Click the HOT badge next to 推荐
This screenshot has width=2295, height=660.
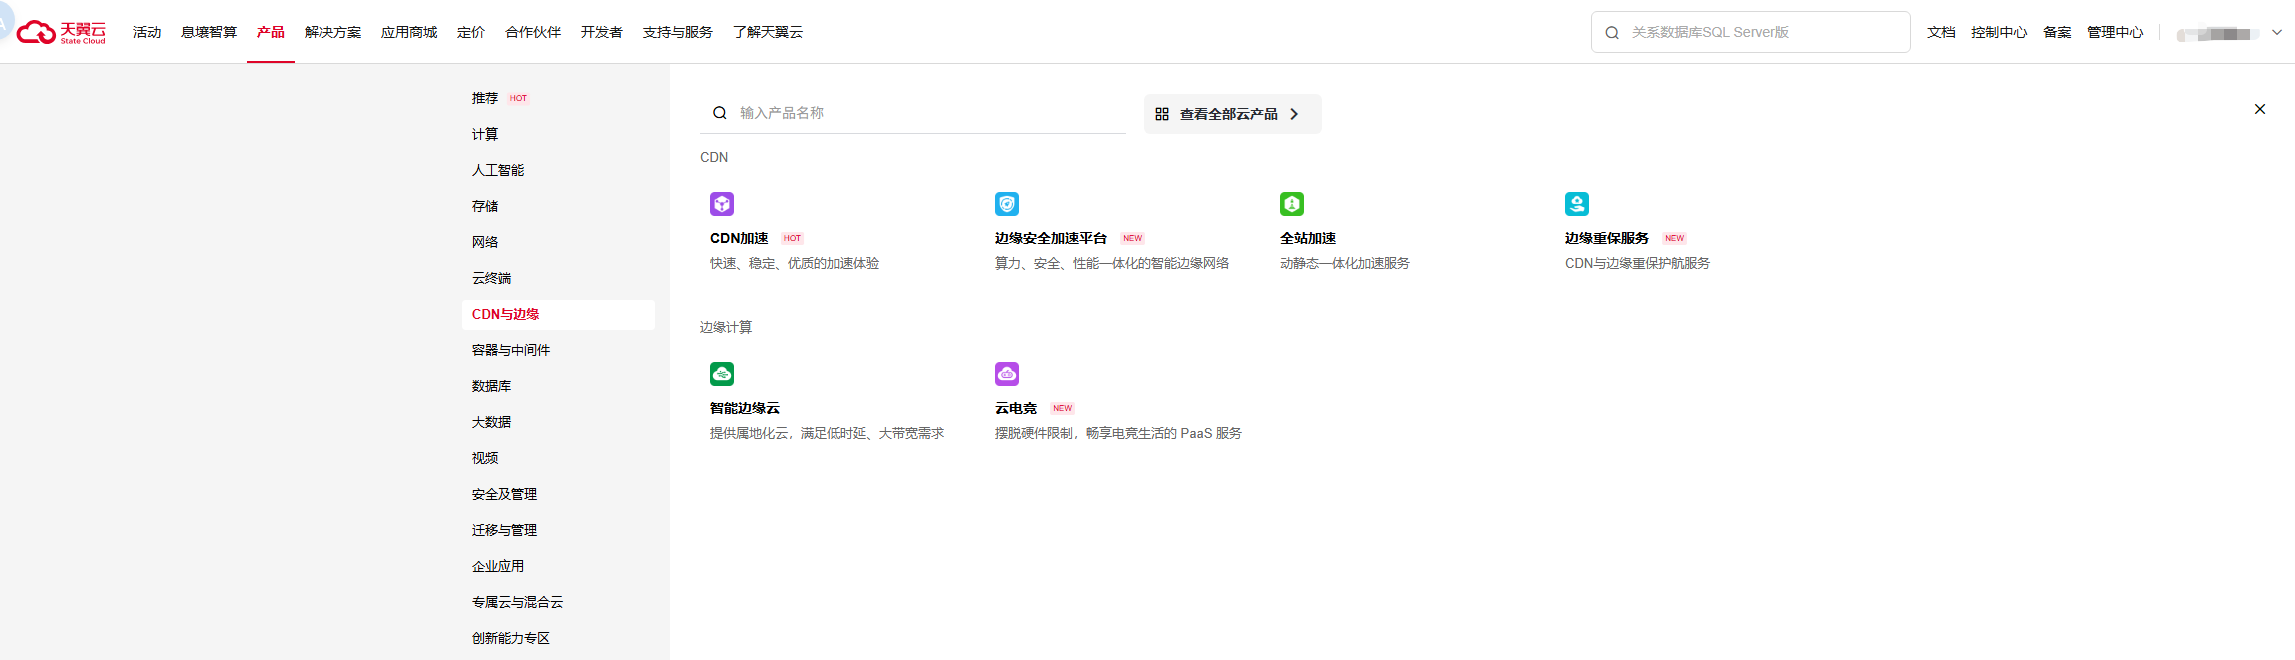click(518, 98)
